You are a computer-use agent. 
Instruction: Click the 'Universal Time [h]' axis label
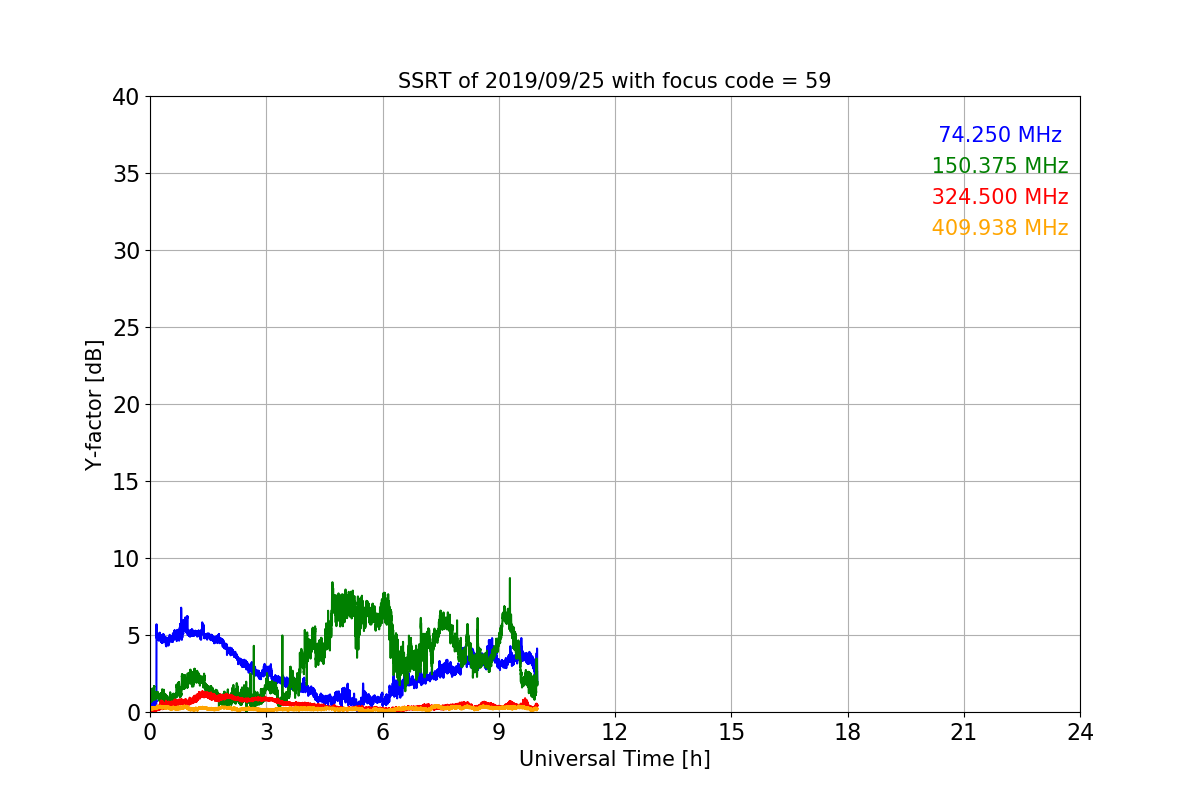pos(614,759)
